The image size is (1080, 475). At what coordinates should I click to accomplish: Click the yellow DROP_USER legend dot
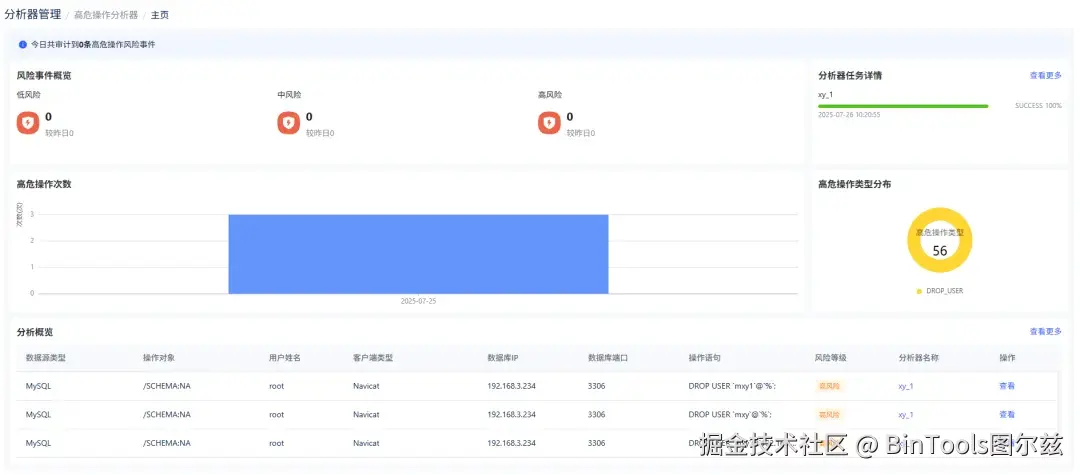point(919,291)
